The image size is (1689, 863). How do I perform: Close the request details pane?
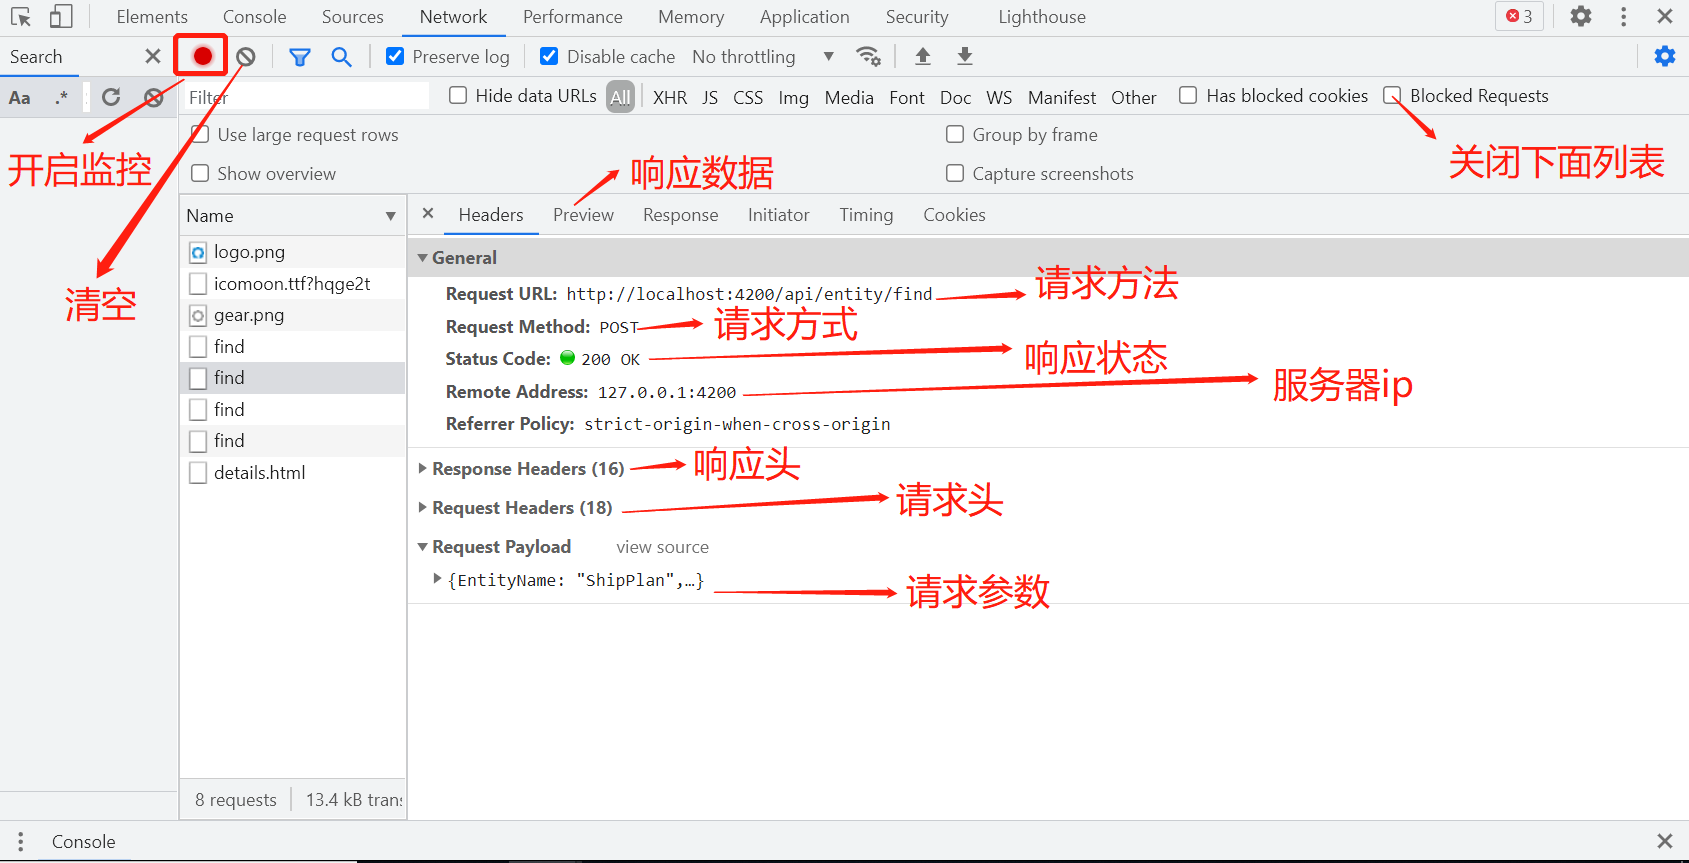[x=428, y=214]
